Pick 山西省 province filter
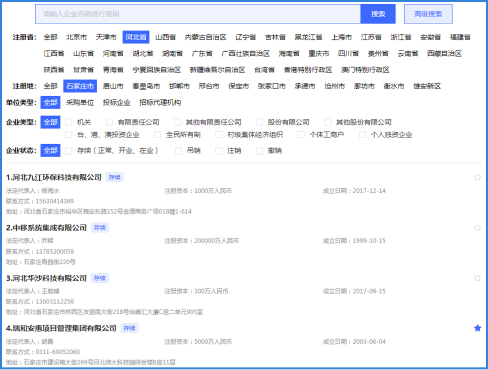Viewport: 488px width, 370px height. 166,37
